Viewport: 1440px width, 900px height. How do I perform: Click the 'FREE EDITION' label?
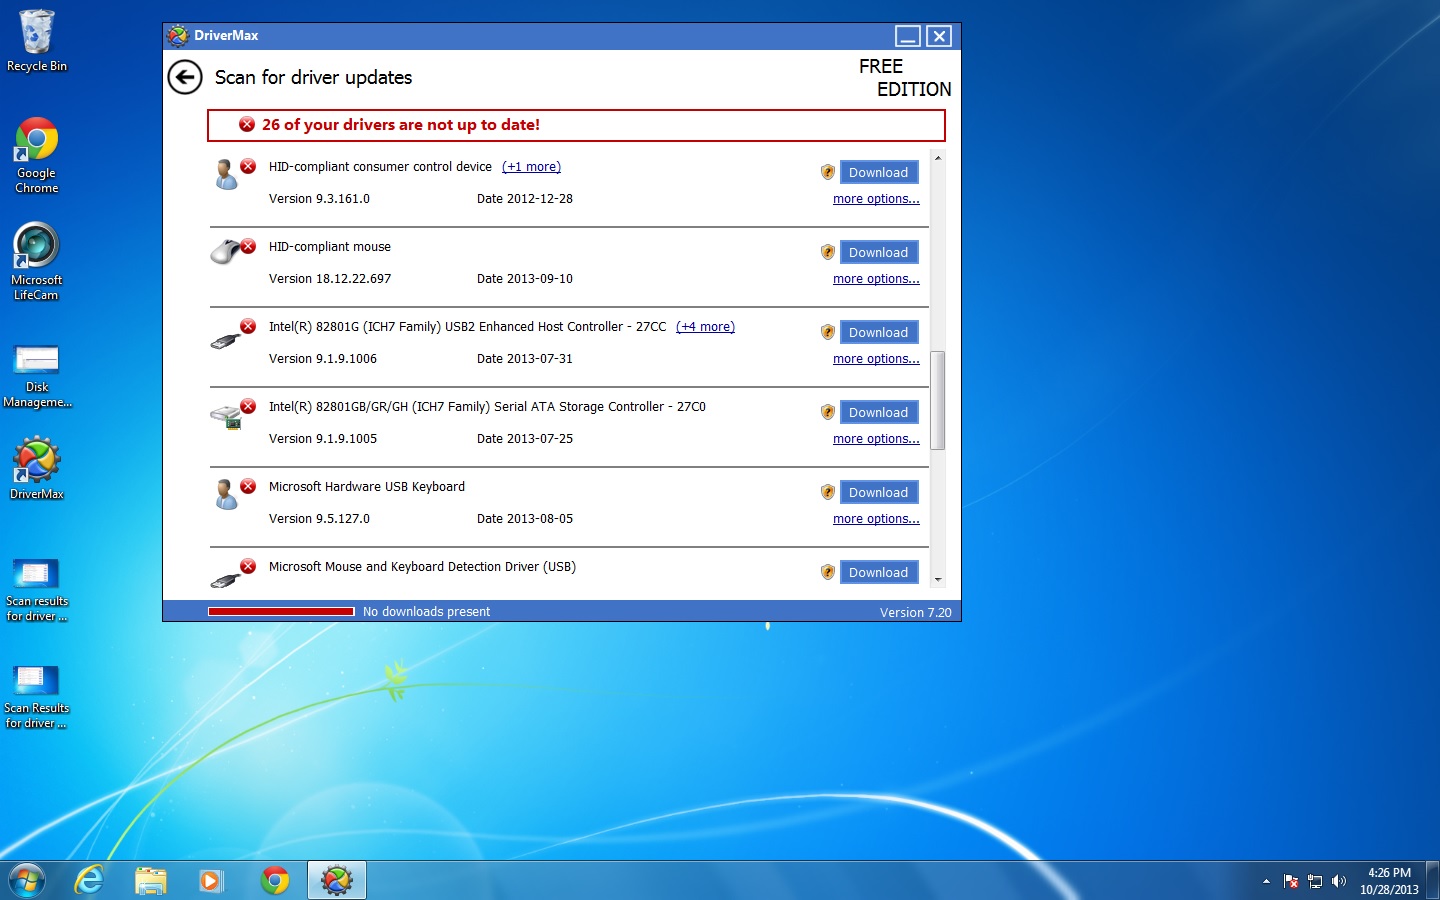pyautogui.click(x=905, y=78)
